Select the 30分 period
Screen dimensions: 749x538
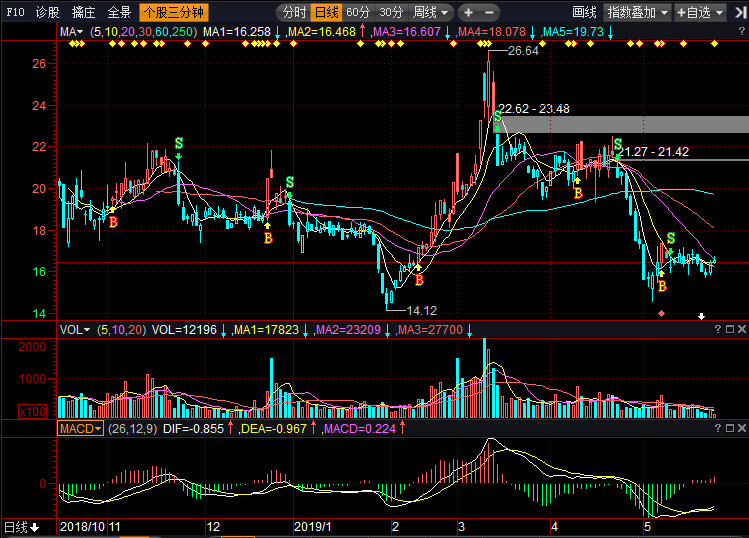click(x=392, y=13)
